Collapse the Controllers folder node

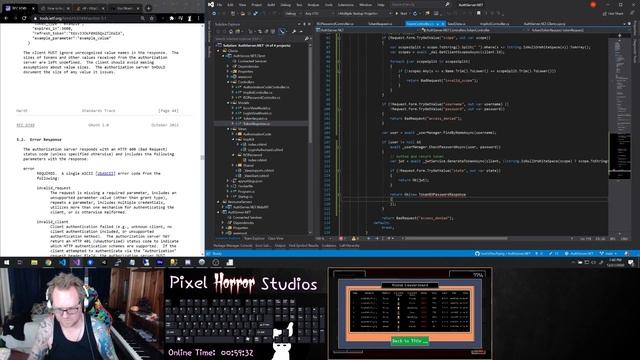tap(228, 82)
